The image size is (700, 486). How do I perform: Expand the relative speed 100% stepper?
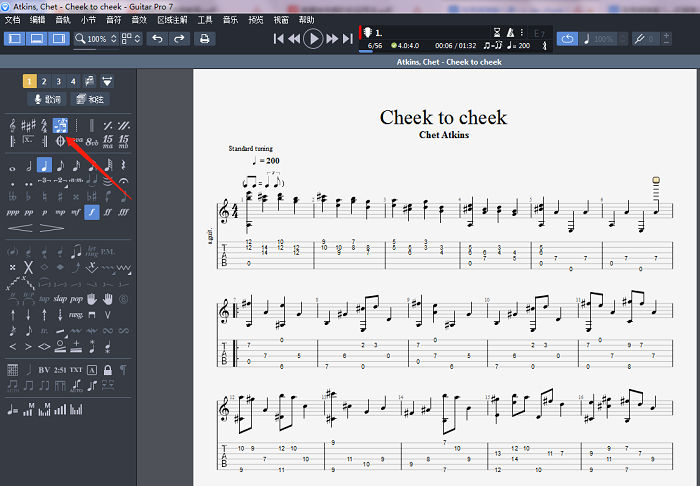[x=622, y=39]
